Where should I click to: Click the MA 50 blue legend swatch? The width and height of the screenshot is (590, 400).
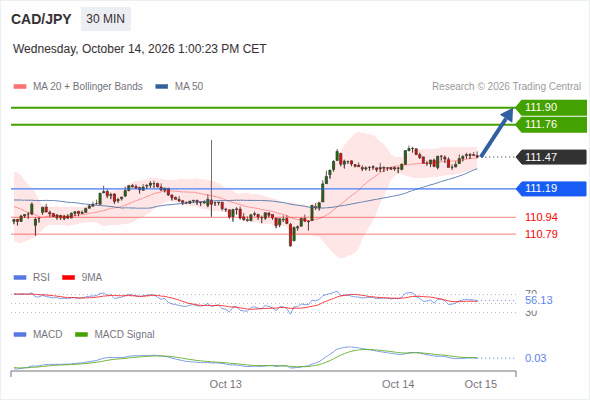(162, 87)
